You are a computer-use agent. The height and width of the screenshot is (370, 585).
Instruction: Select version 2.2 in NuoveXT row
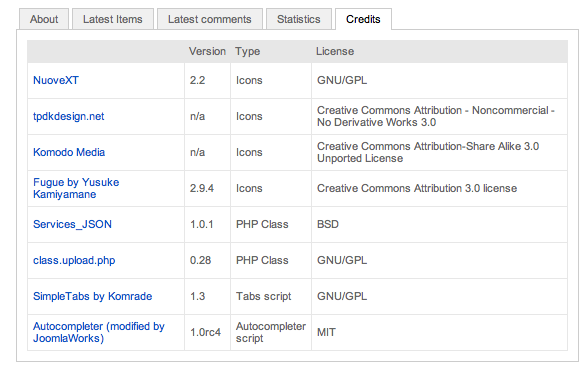pos(197,80)
